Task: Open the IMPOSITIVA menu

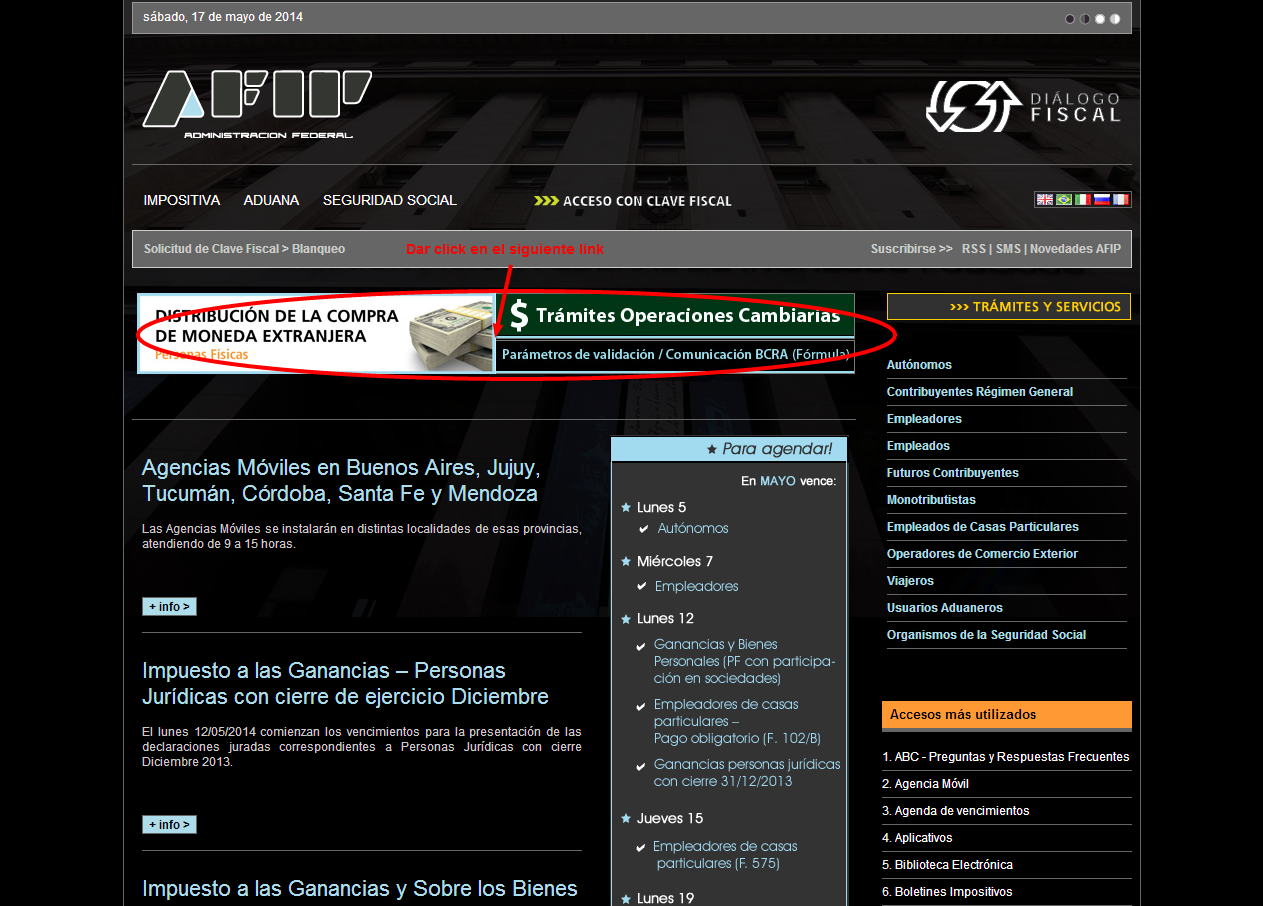Action: coord(181,200)
